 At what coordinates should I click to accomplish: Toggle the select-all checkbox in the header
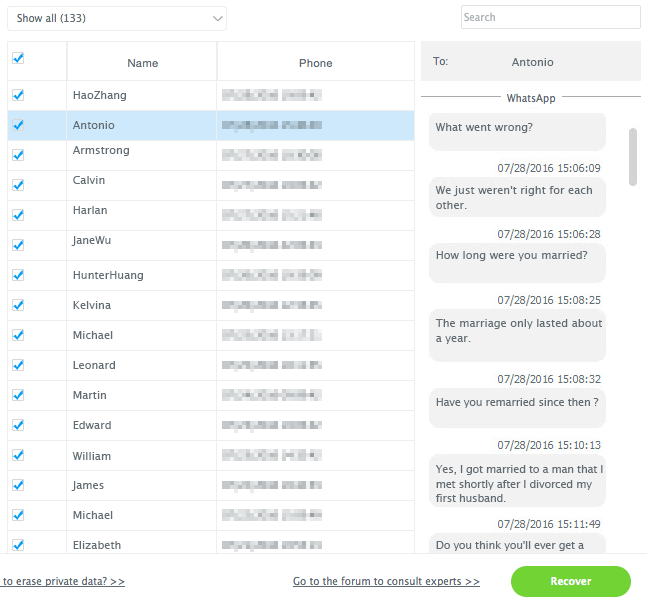pos(18,58)
